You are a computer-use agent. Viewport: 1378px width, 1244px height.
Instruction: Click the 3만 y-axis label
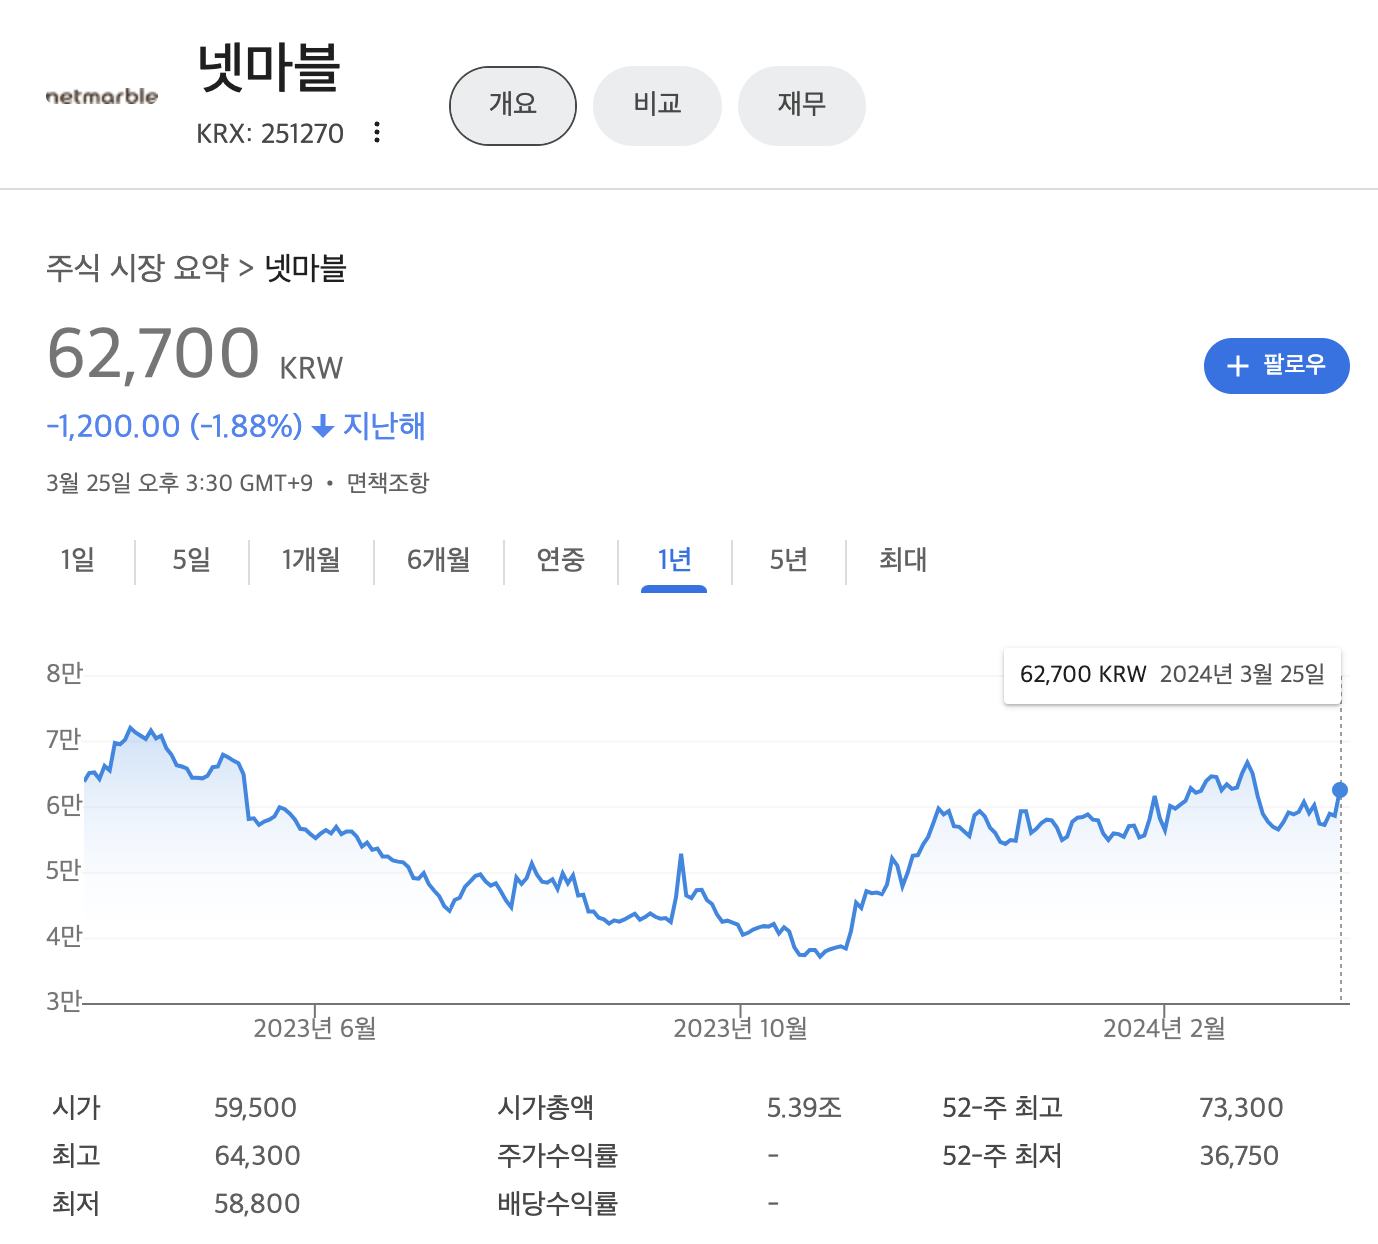point(64,1001)
